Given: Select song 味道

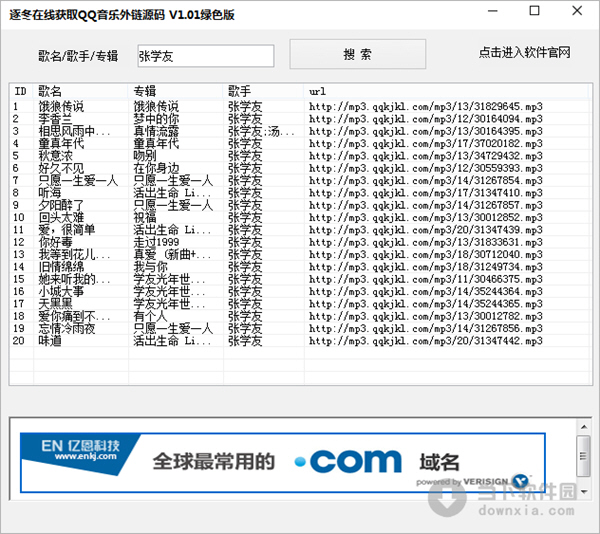Looking at the screenshot, I should [50, 340].
